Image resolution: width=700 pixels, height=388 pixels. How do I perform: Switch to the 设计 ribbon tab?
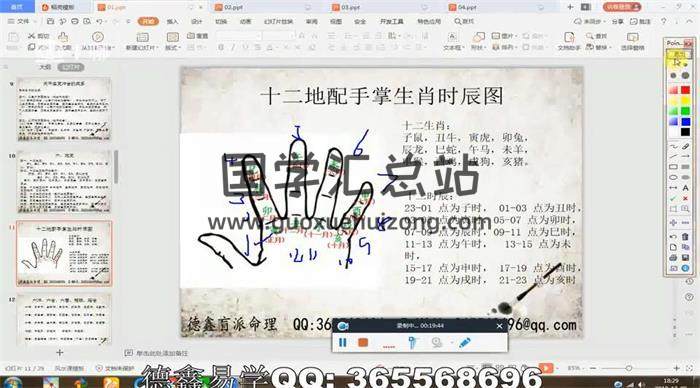point(196,21)
